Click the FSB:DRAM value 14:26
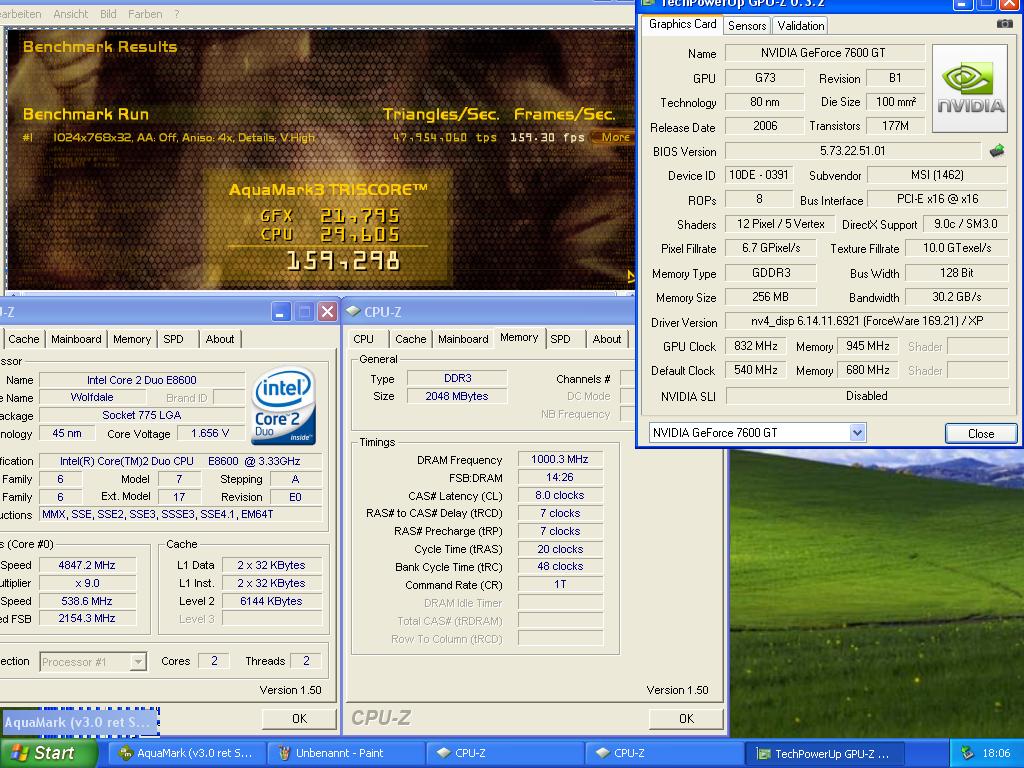This screenshot has width=1024, height=768. [x=560, y=477]
